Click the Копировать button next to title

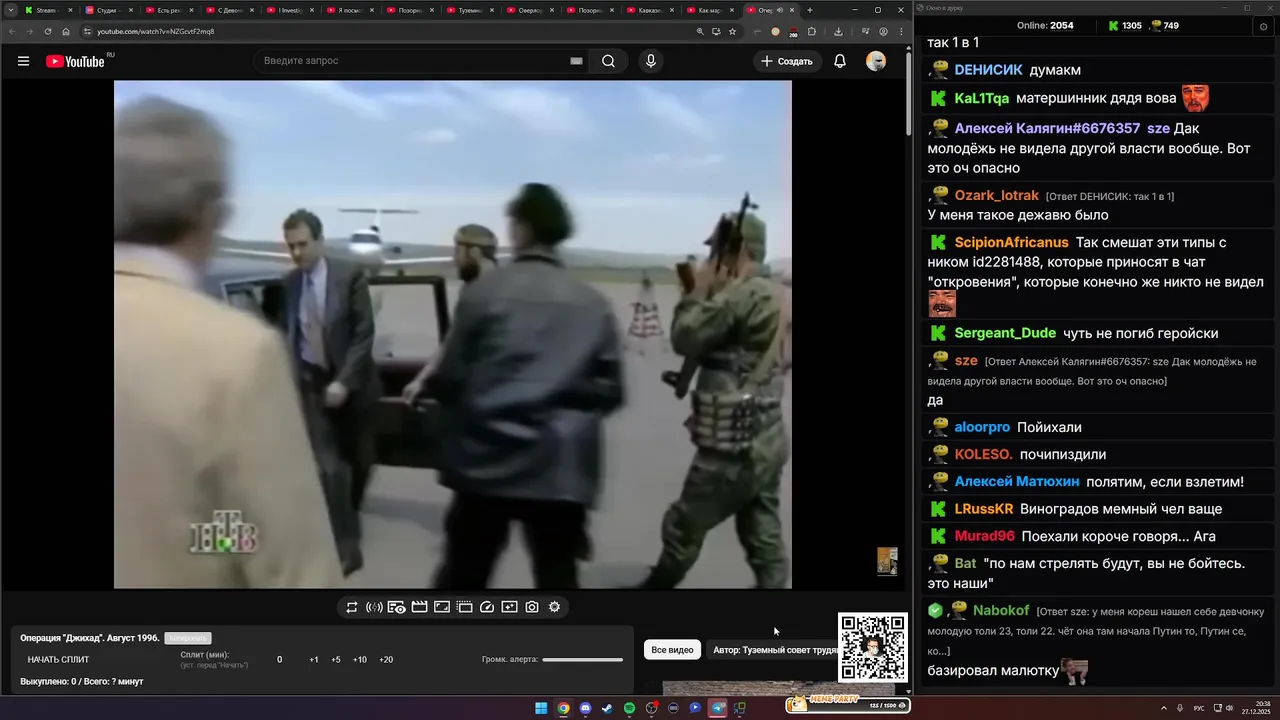pyautogui.click(x=188, y=638)
